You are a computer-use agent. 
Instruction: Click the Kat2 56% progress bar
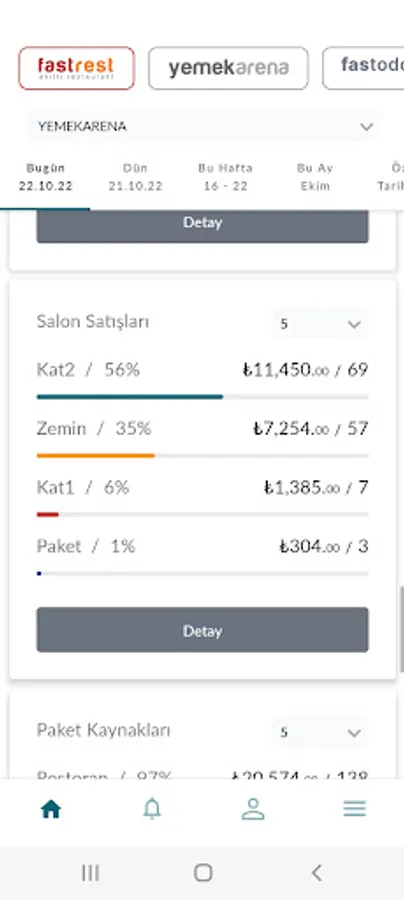(203, 397)
